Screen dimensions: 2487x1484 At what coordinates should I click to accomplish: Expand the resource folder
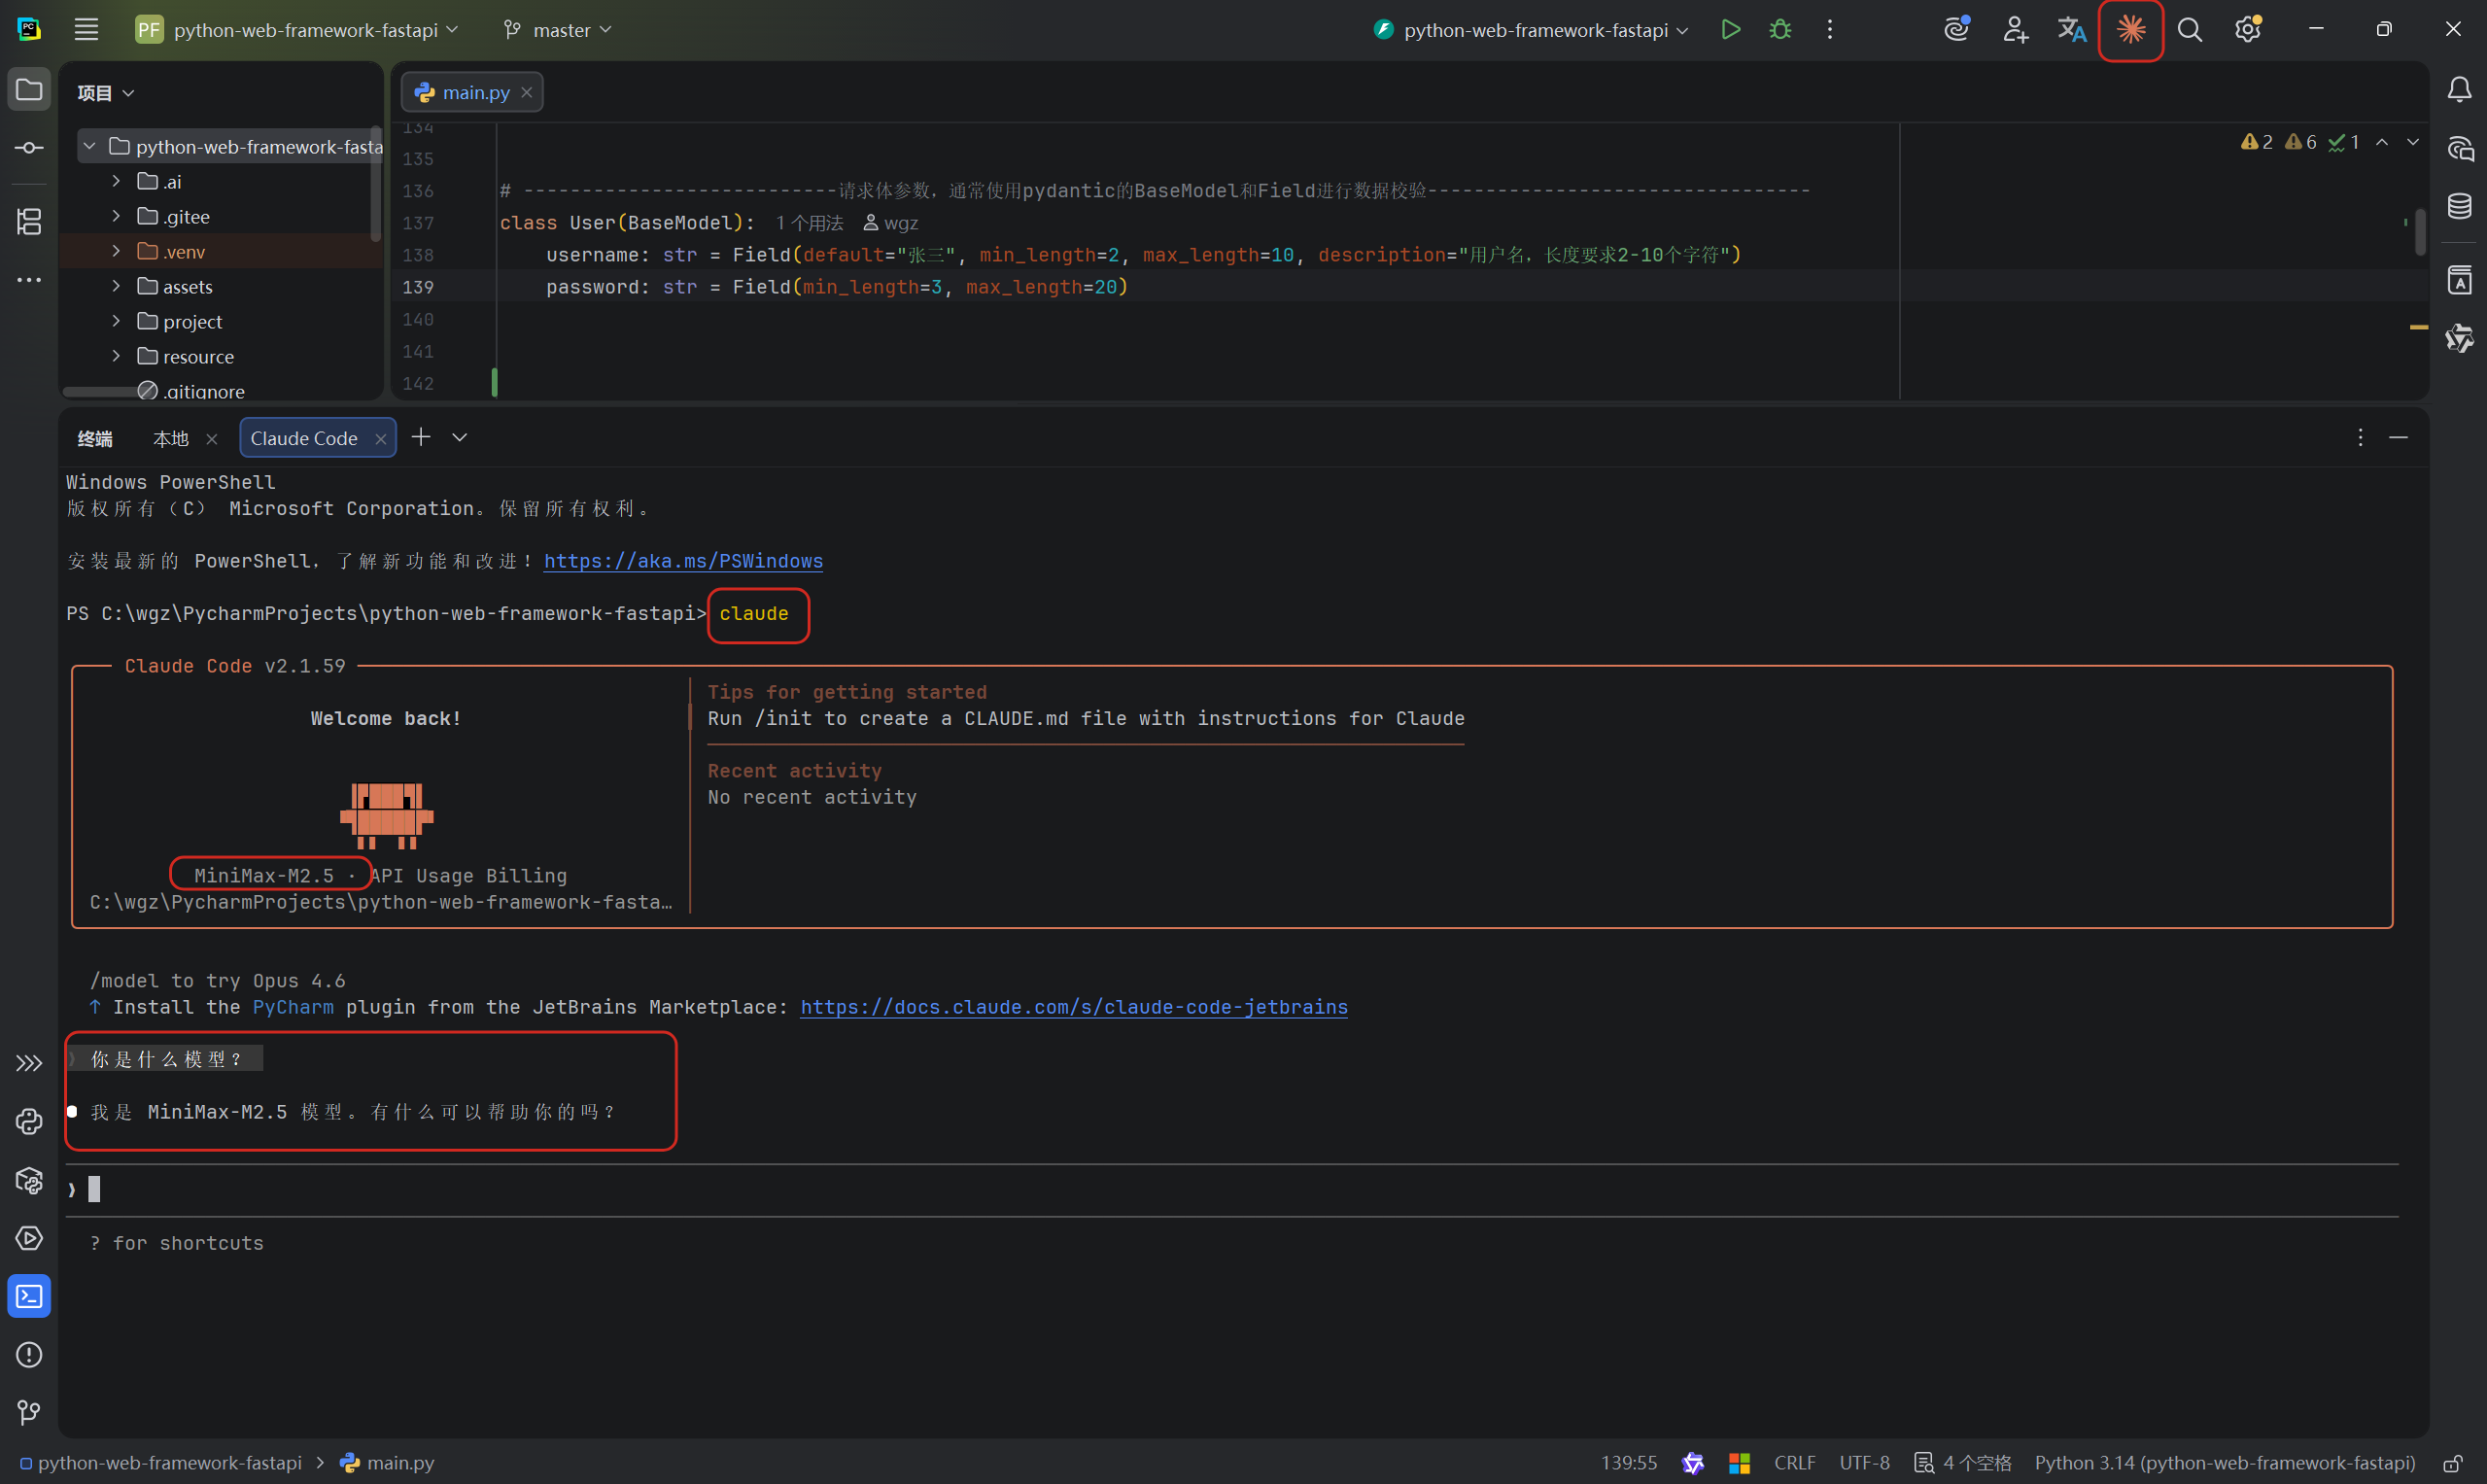click(x=116, y=356)
